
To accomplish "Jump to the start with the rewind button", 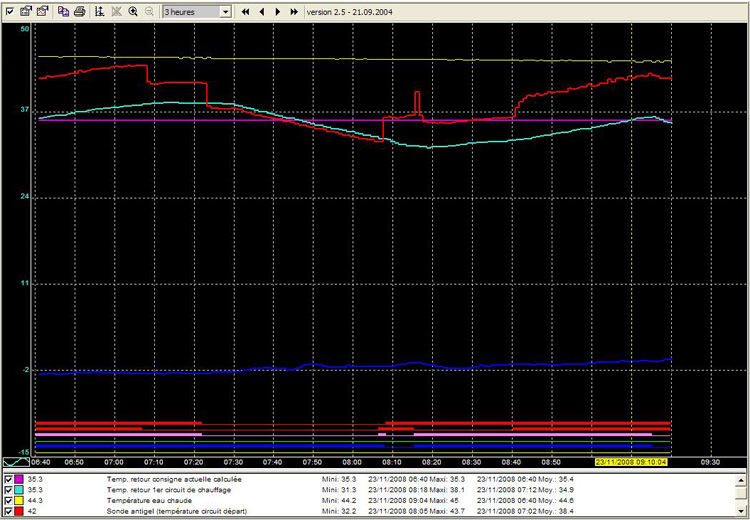I will pos(246,11).
